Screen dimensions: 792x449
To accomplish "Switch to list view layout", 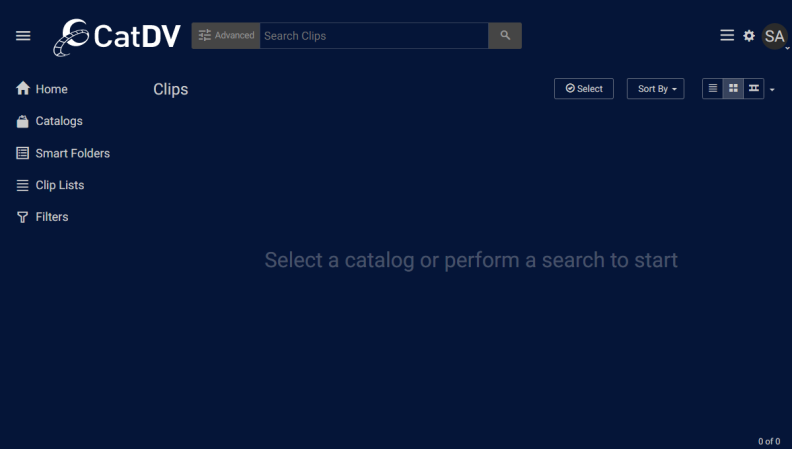I will pos(712,88).
